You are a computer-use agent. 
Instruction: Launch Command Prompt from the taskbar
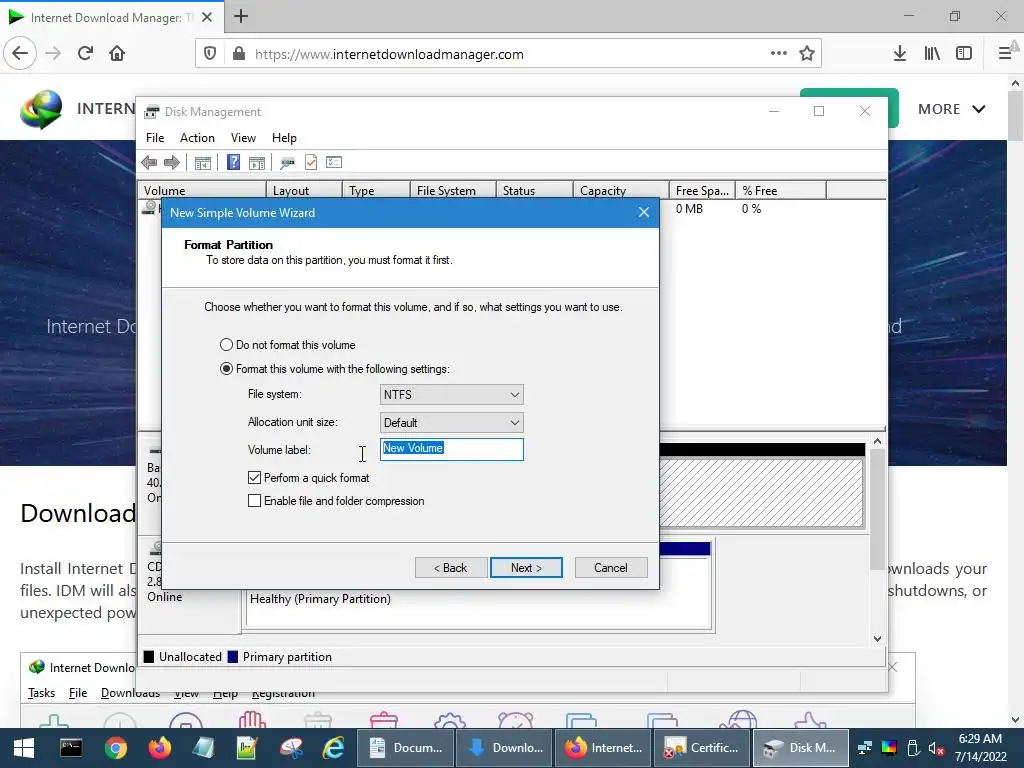(71, 748)
